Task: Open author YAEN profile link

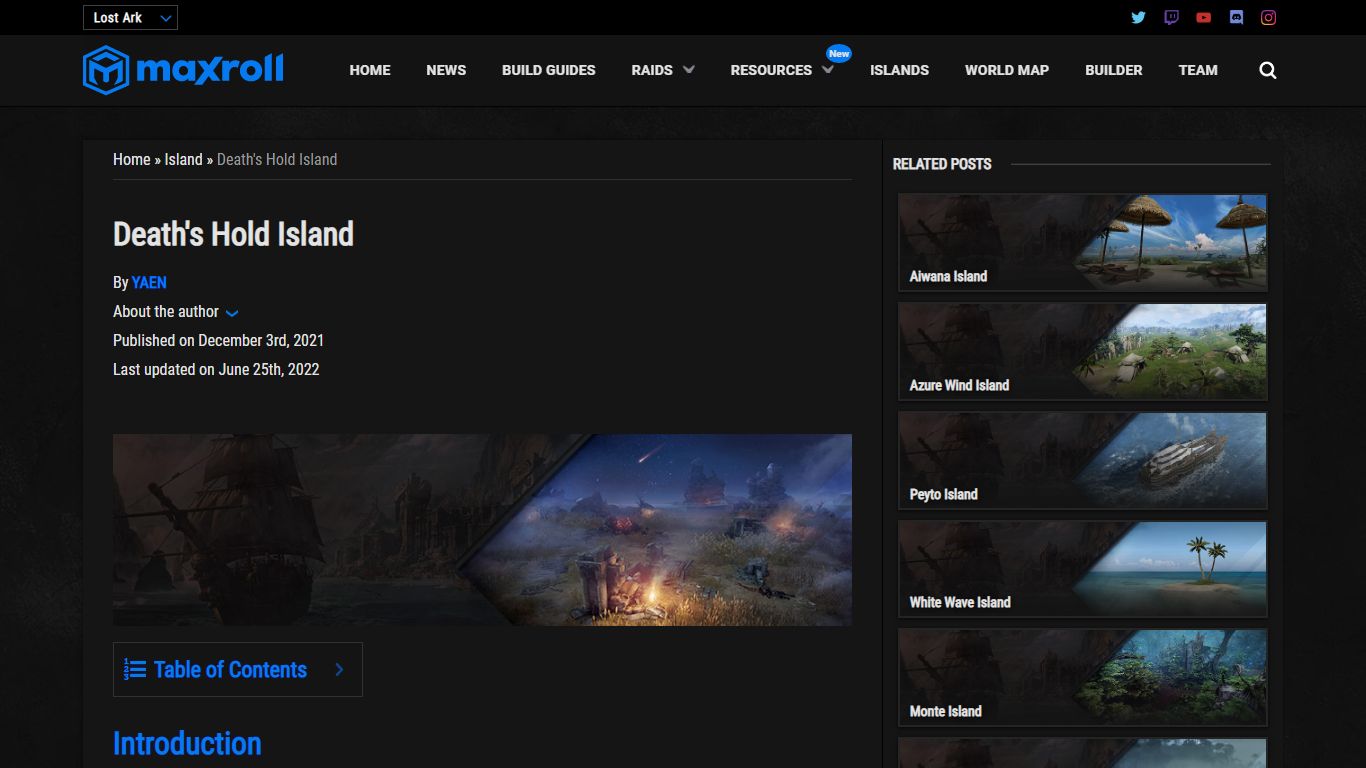Action: (x=149, y=283)
